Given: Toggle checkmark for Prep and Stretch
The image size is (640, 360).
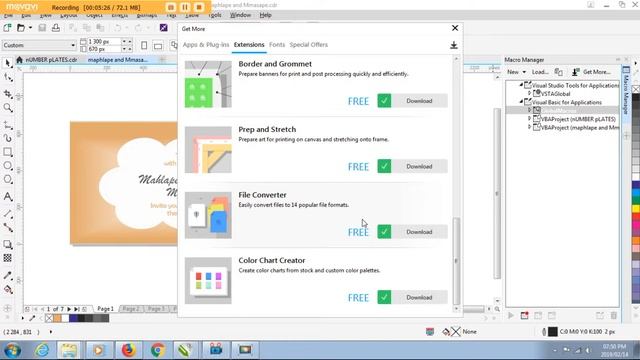Looking at the screenshot, I should (x=384, y=166).
